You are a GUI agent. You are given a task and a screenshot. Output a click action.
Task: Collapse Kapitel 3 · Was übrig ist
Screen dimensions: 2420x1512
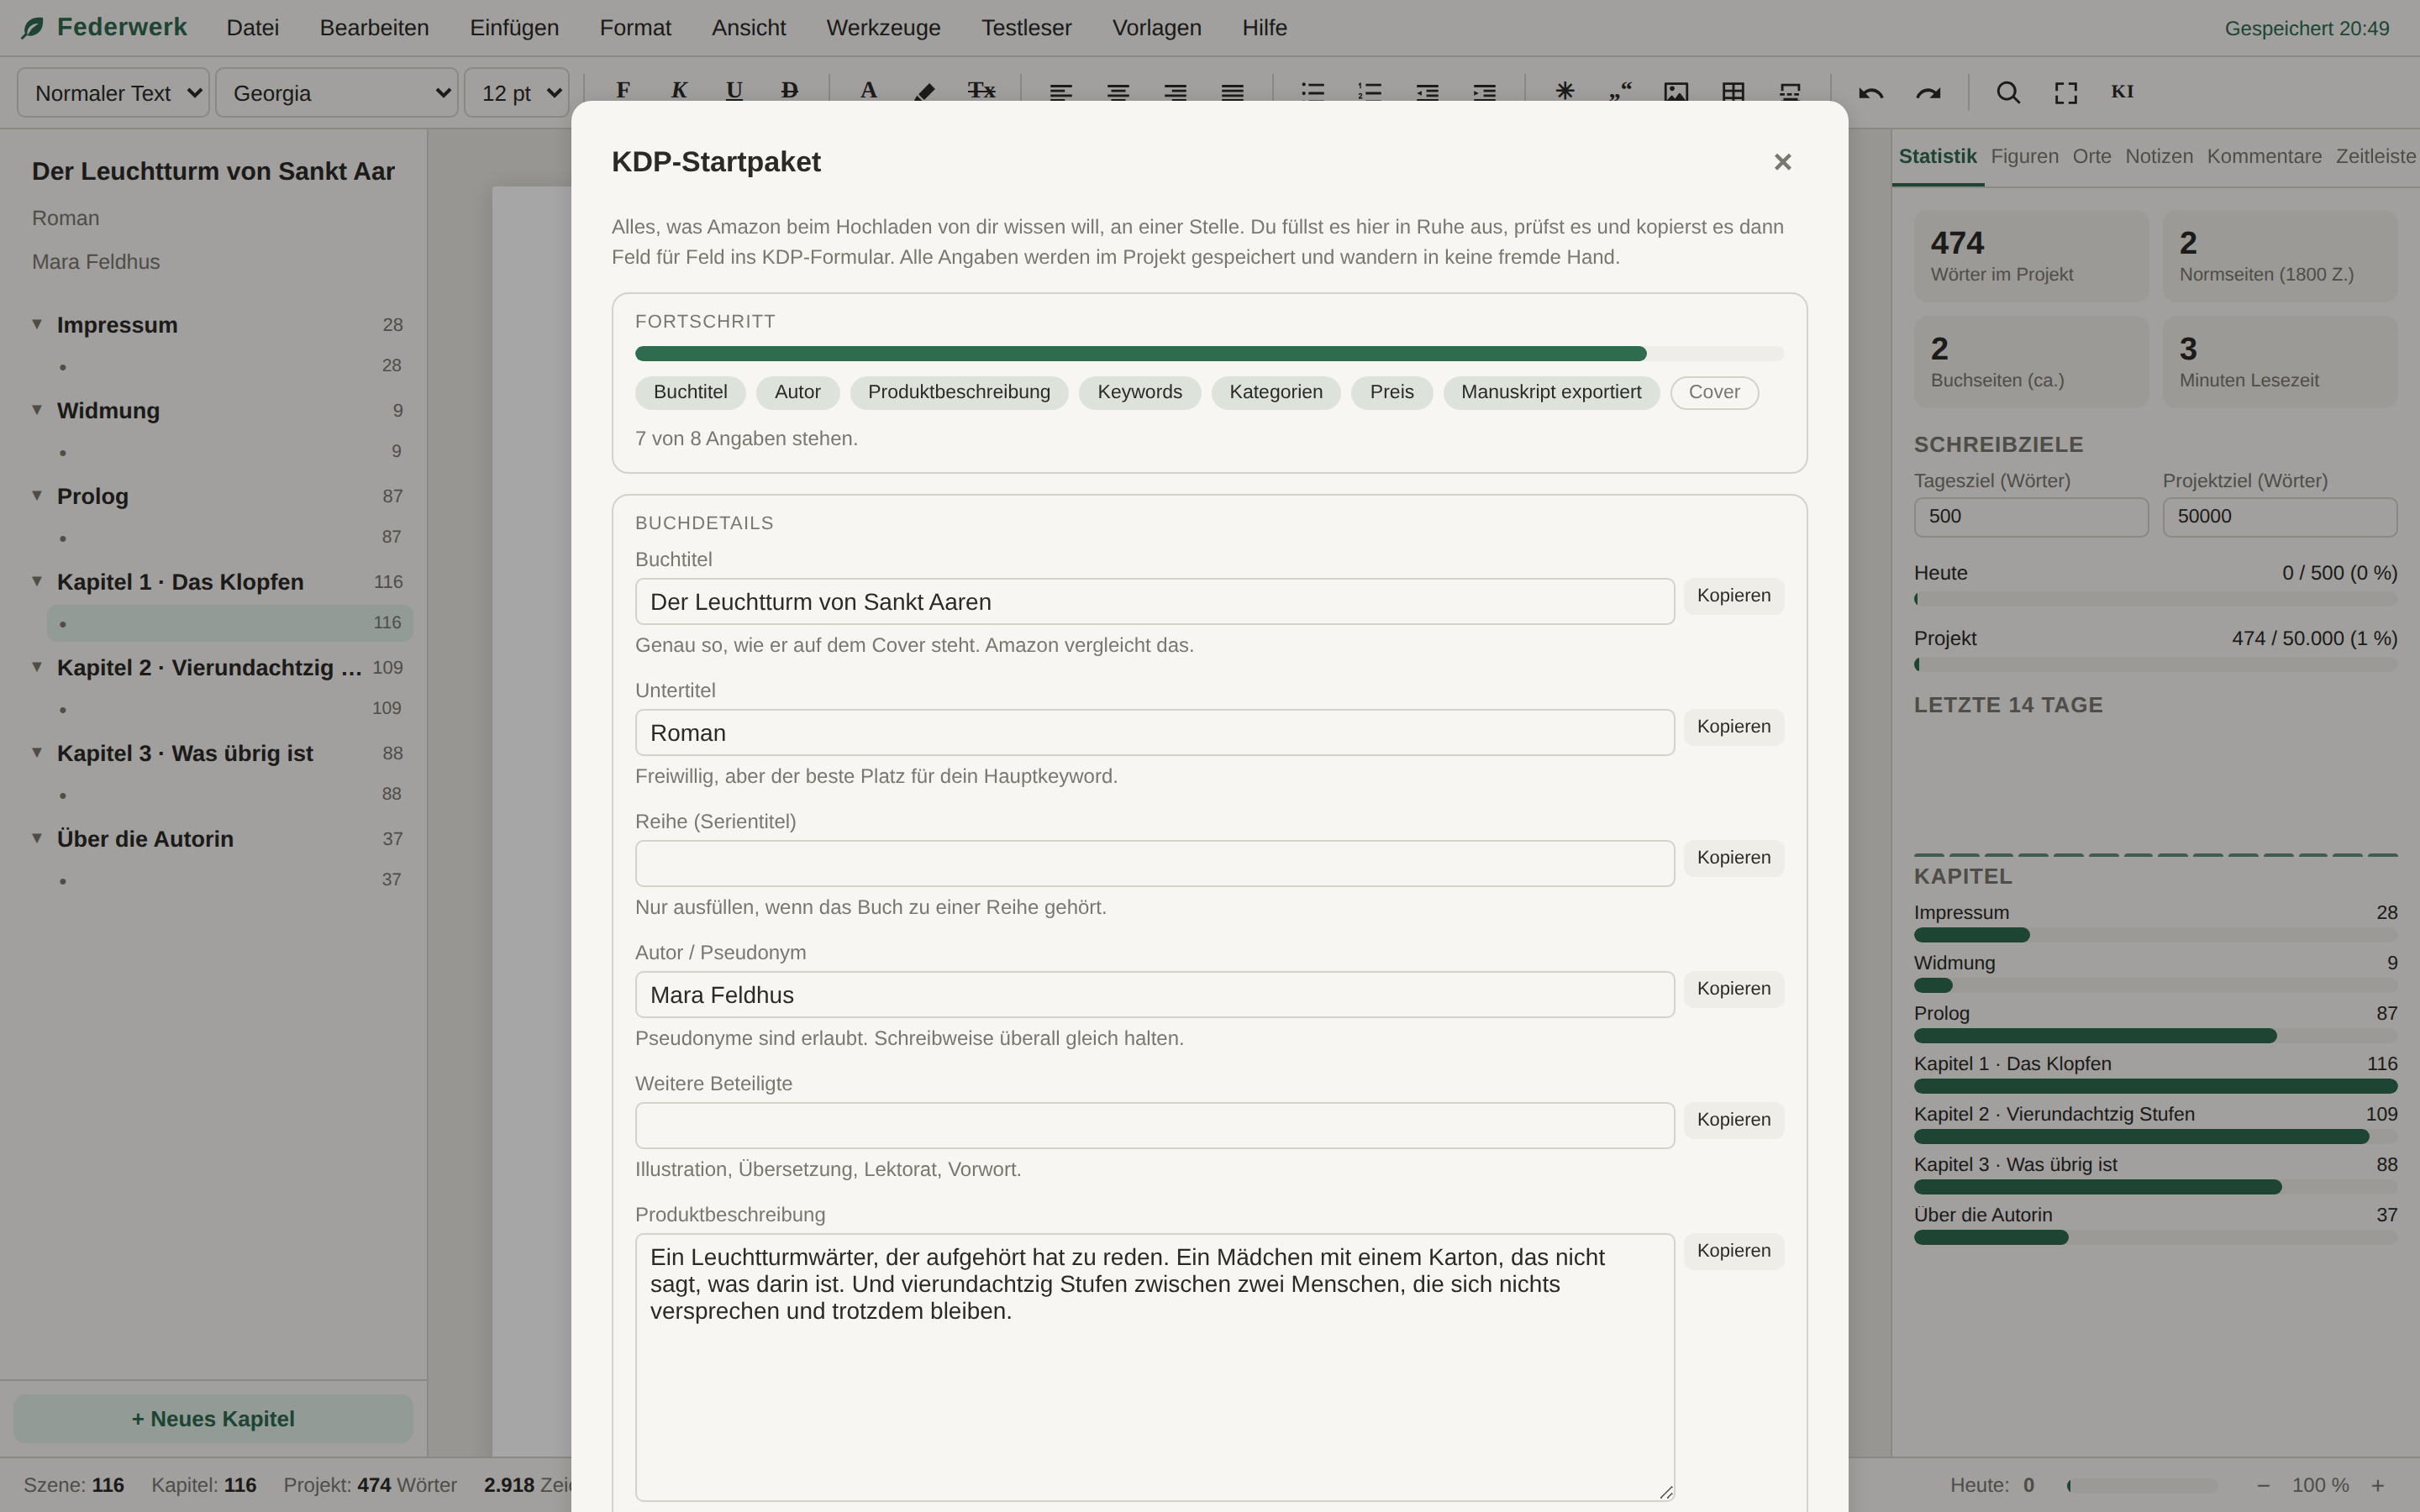click(37, 753)
